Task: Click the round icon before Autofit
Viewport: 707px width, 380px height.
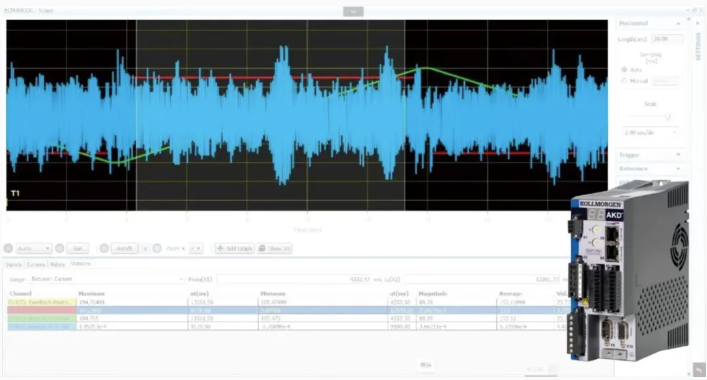Action: (x=104, y=248)
